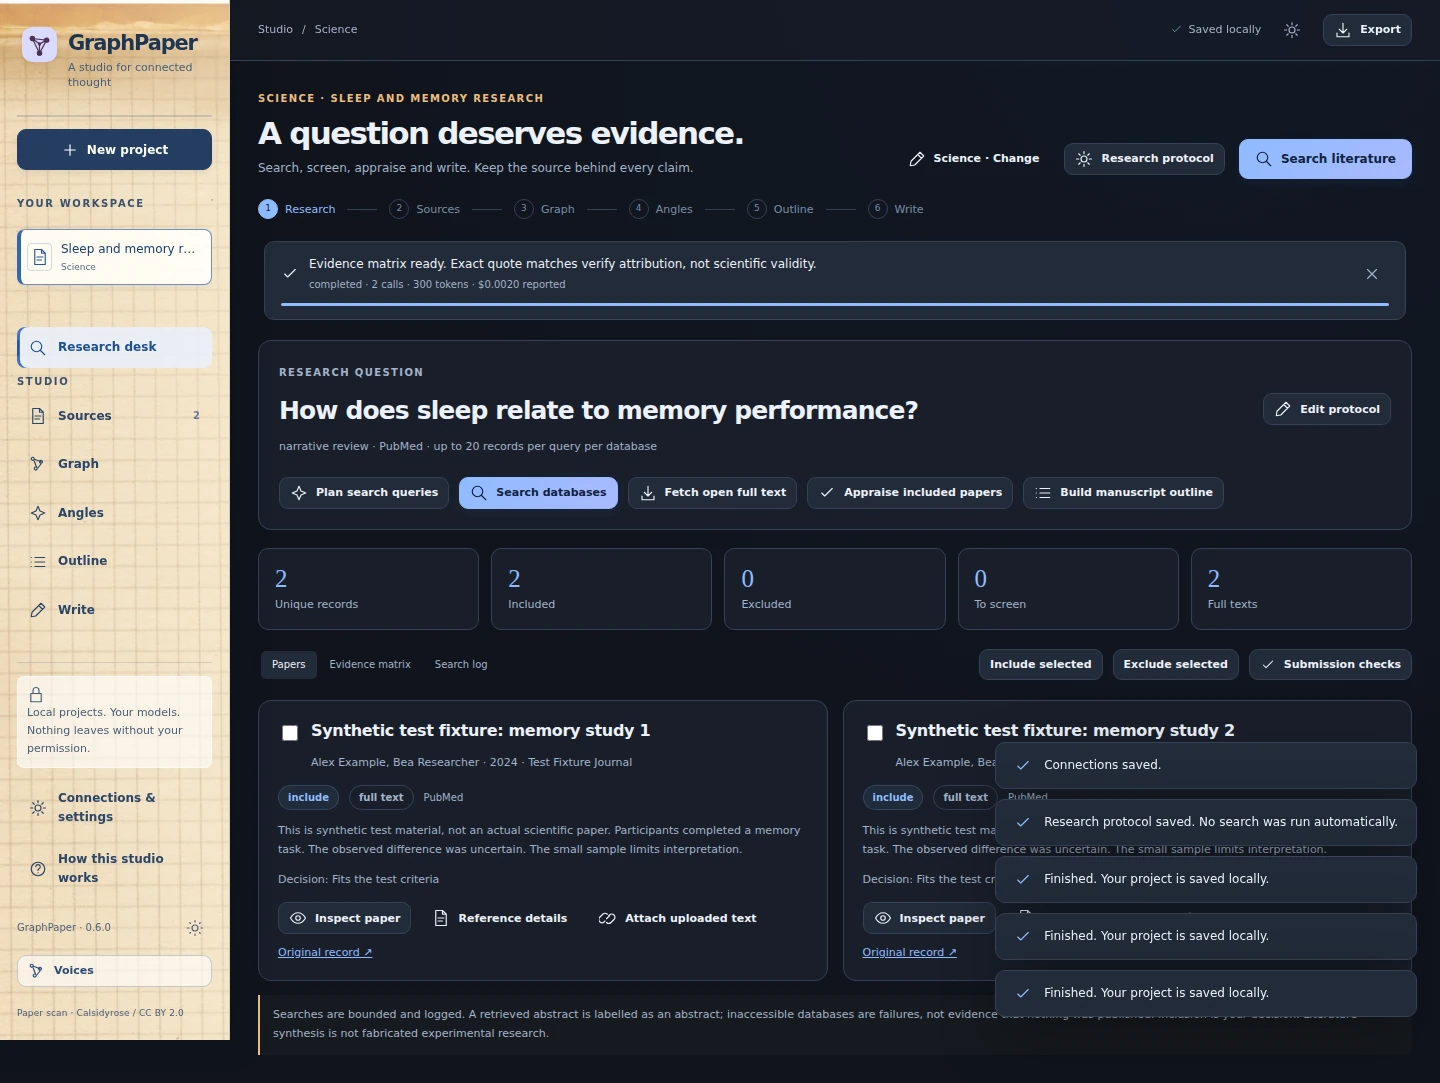This screenshot has width=1440, height=1083.
Task: Change the Science discipline
Action: [x=974, y=159]
